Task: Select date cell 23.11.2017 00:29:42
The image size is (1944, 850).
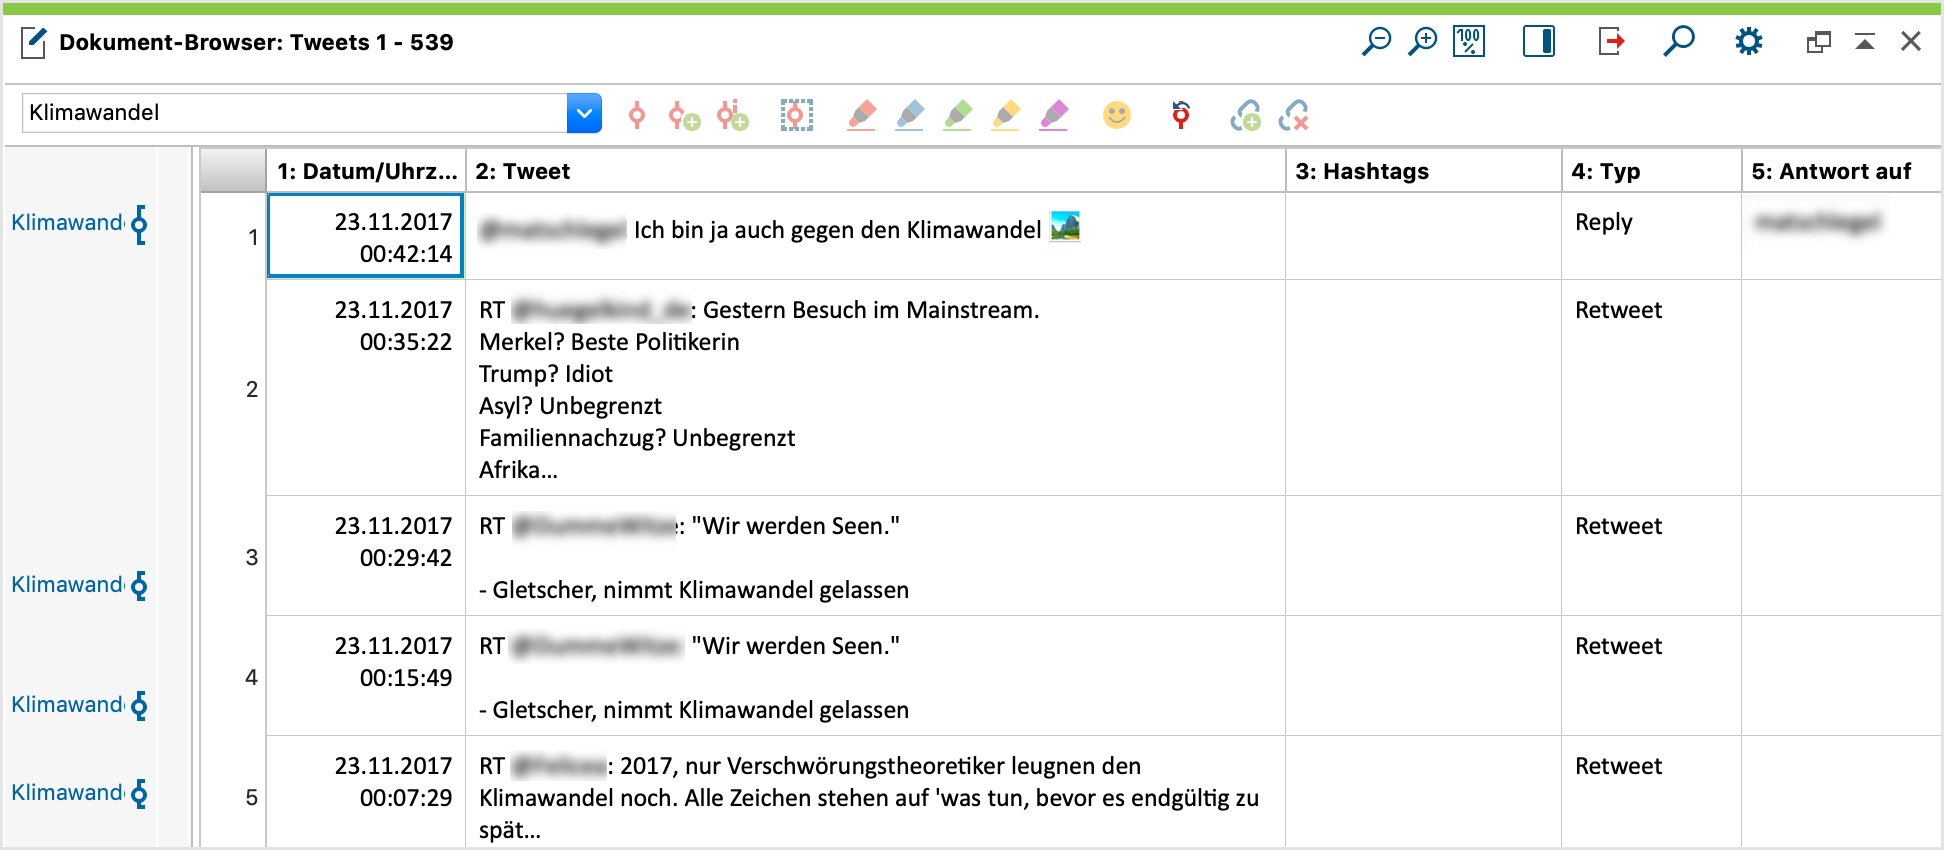Action: 365,556
